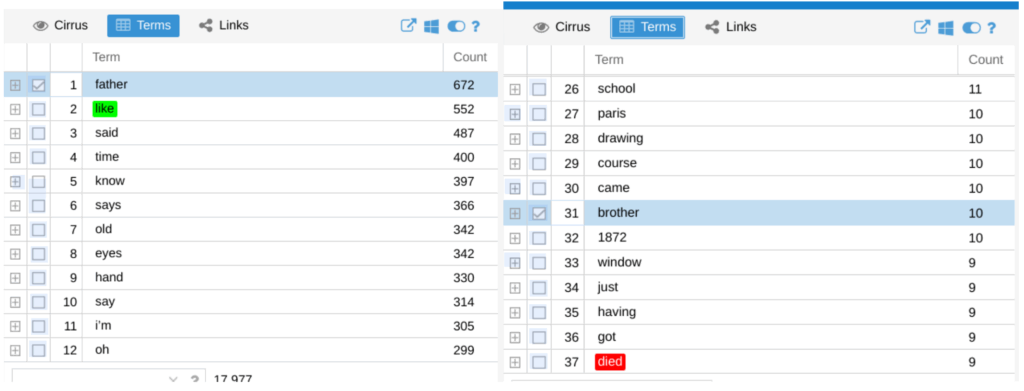Expand the row for term school
1024x391 pixels.
(515, 89)
